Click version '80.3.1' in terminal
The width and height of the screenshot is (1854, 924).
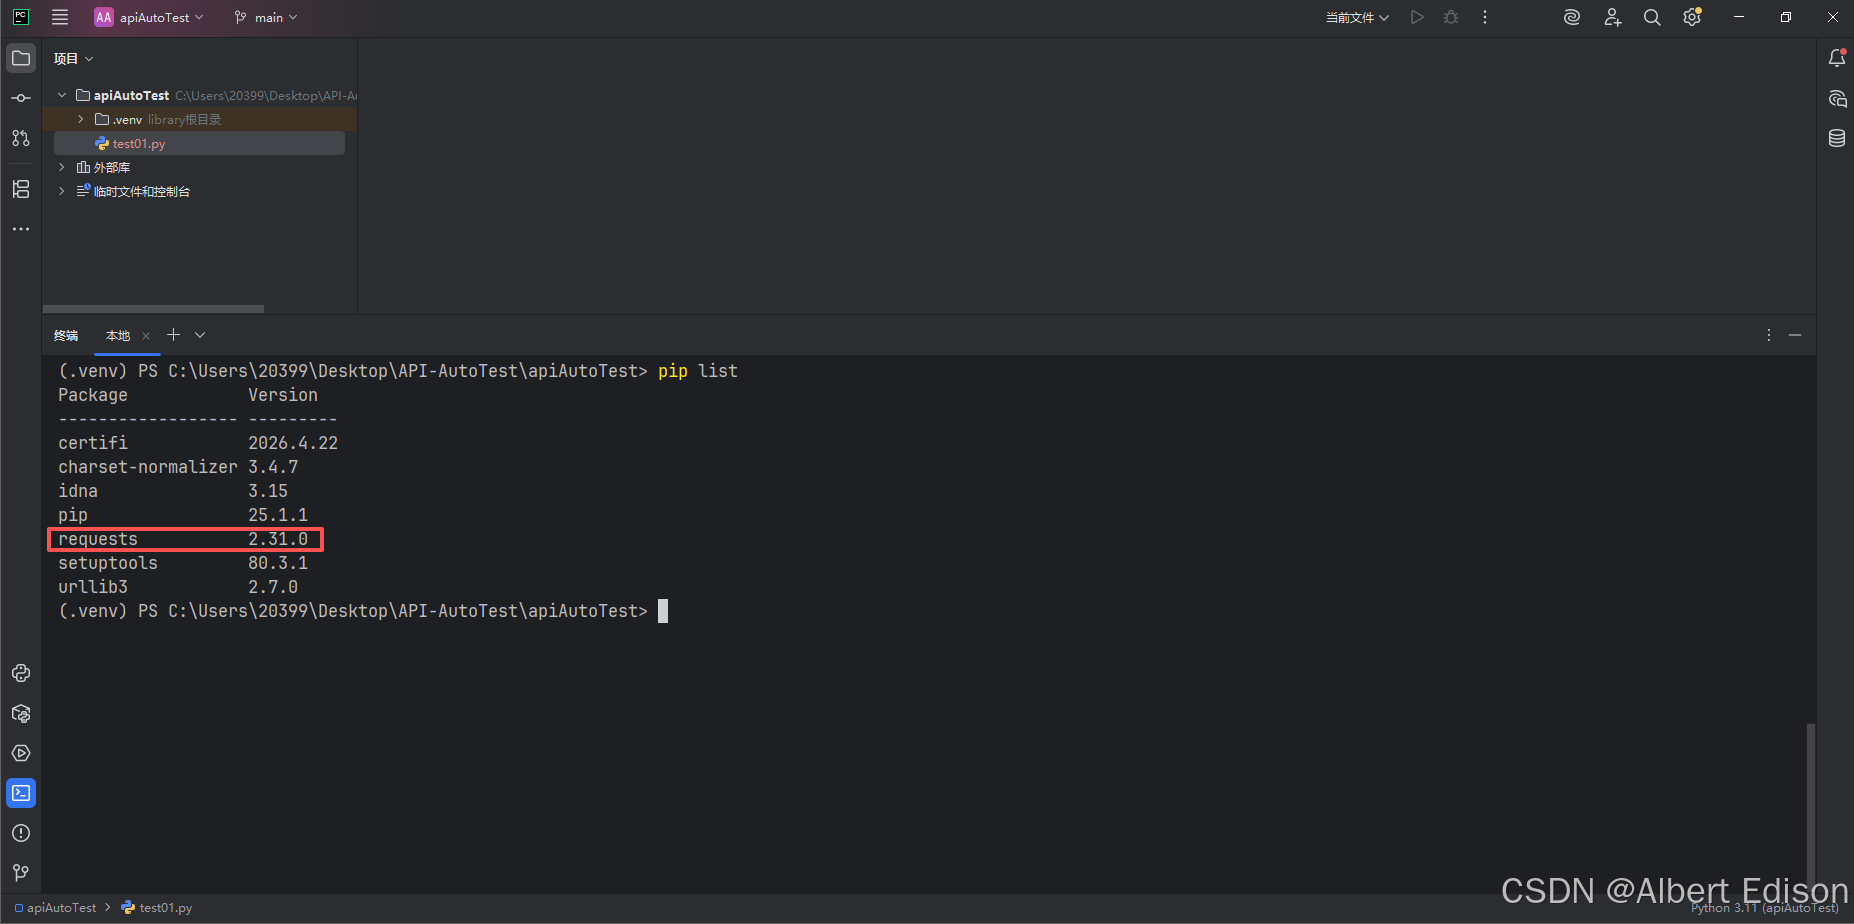(278, 563)
